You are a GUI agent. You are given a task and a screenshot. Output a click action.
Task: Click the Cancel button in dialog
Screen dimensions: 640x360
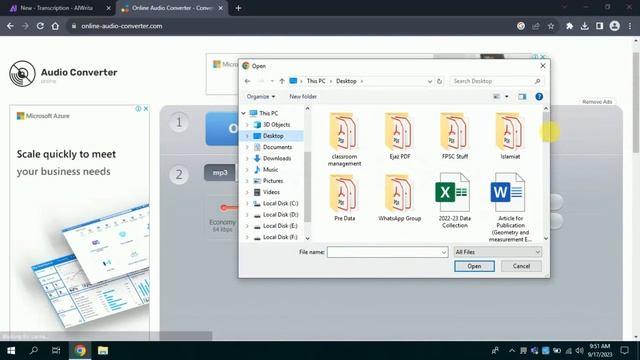click(x=521, y=266)
